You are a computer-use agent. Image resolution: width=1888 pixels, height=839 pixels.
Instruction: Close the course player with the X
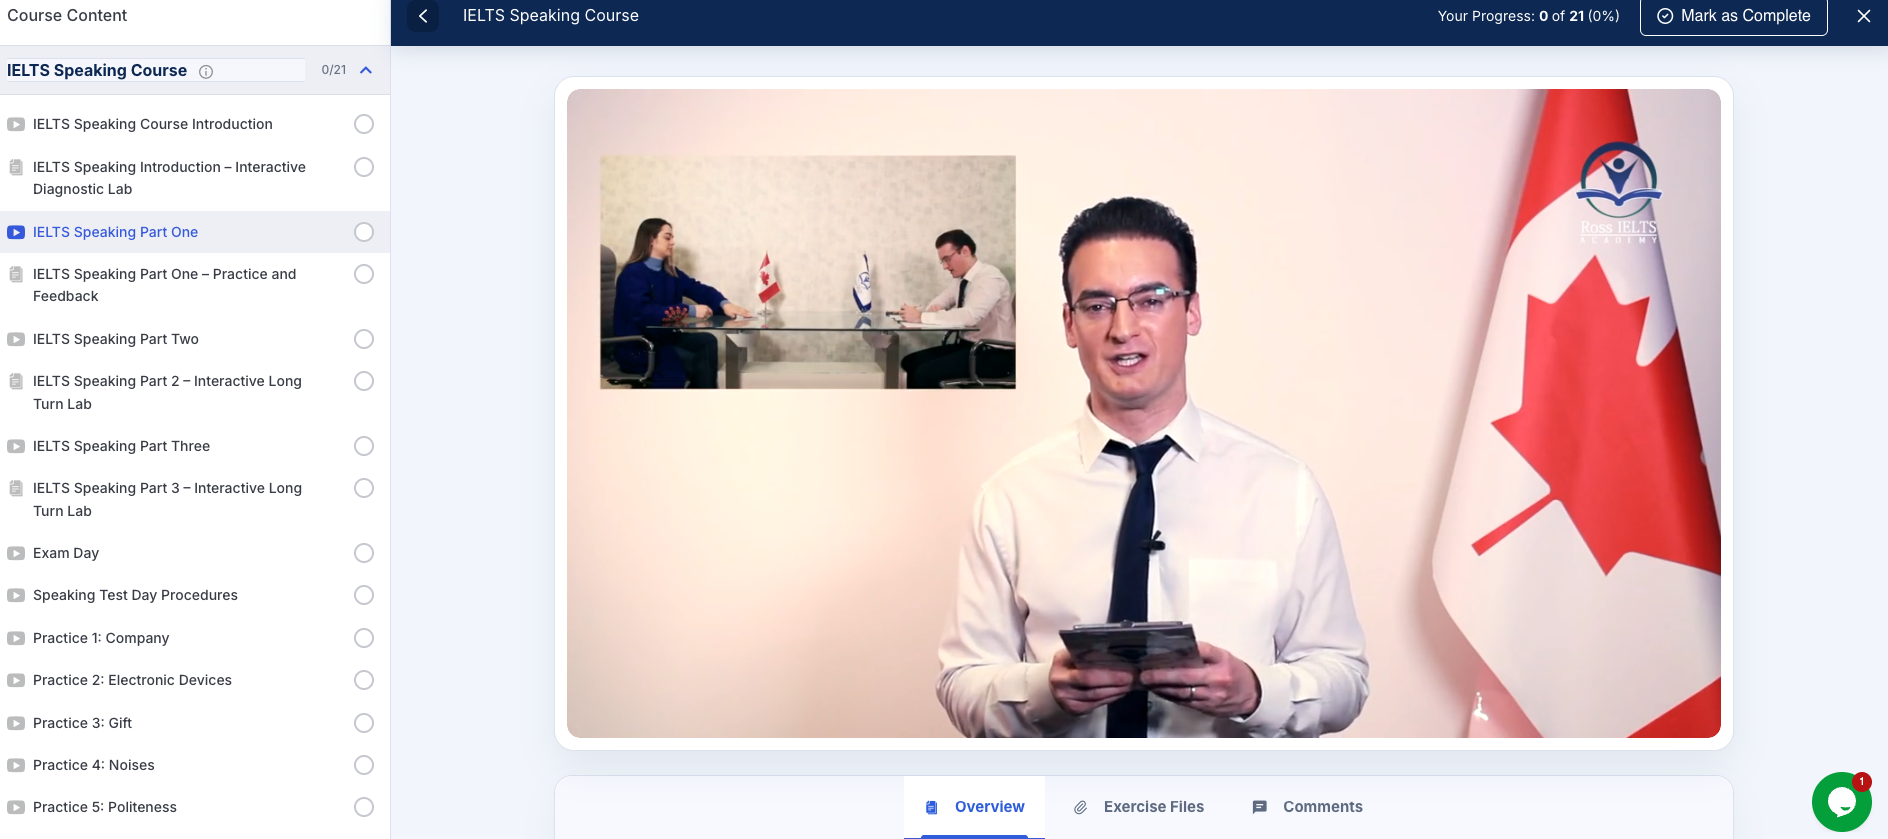1864,16
